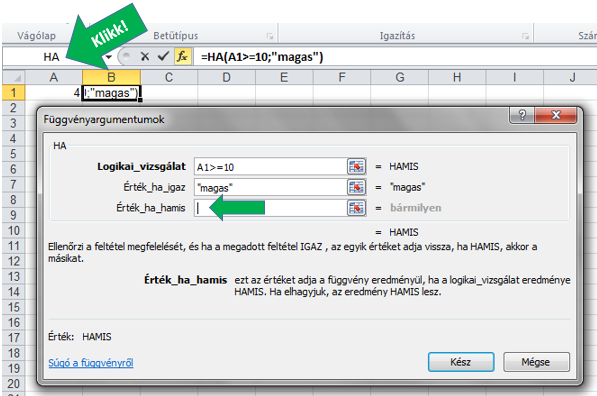Select row 20 header
The width and height of the screenshot is (597, 396).
[13, 383]
